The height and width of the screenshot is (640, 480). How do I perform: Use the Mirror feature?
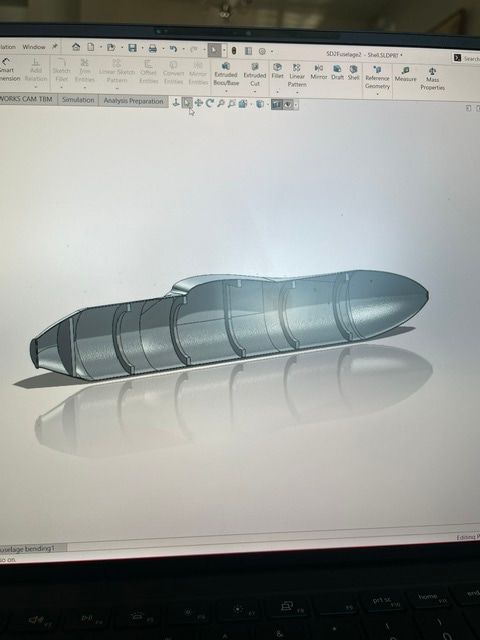click(319, 72)
